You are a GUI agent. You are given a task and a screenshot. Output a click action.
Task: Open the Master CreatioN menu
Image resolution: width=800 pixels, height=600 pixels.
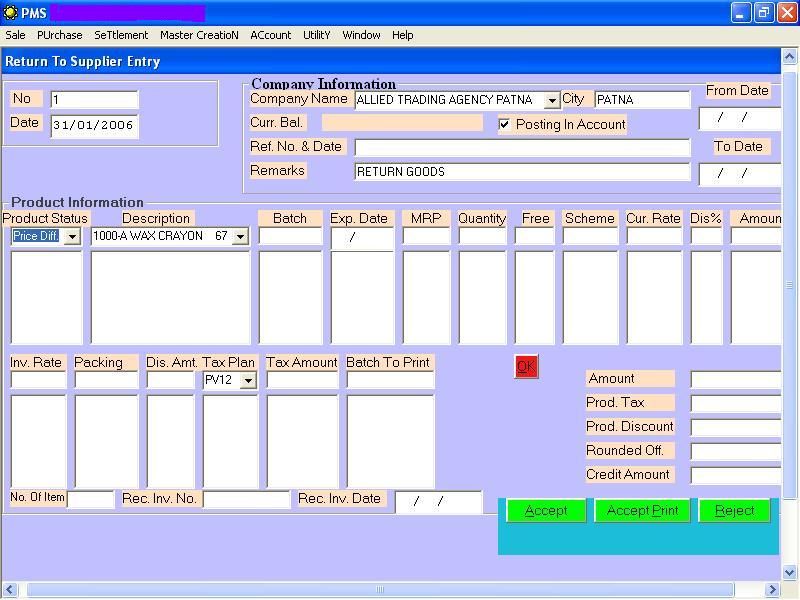click(x=199, y=35)
